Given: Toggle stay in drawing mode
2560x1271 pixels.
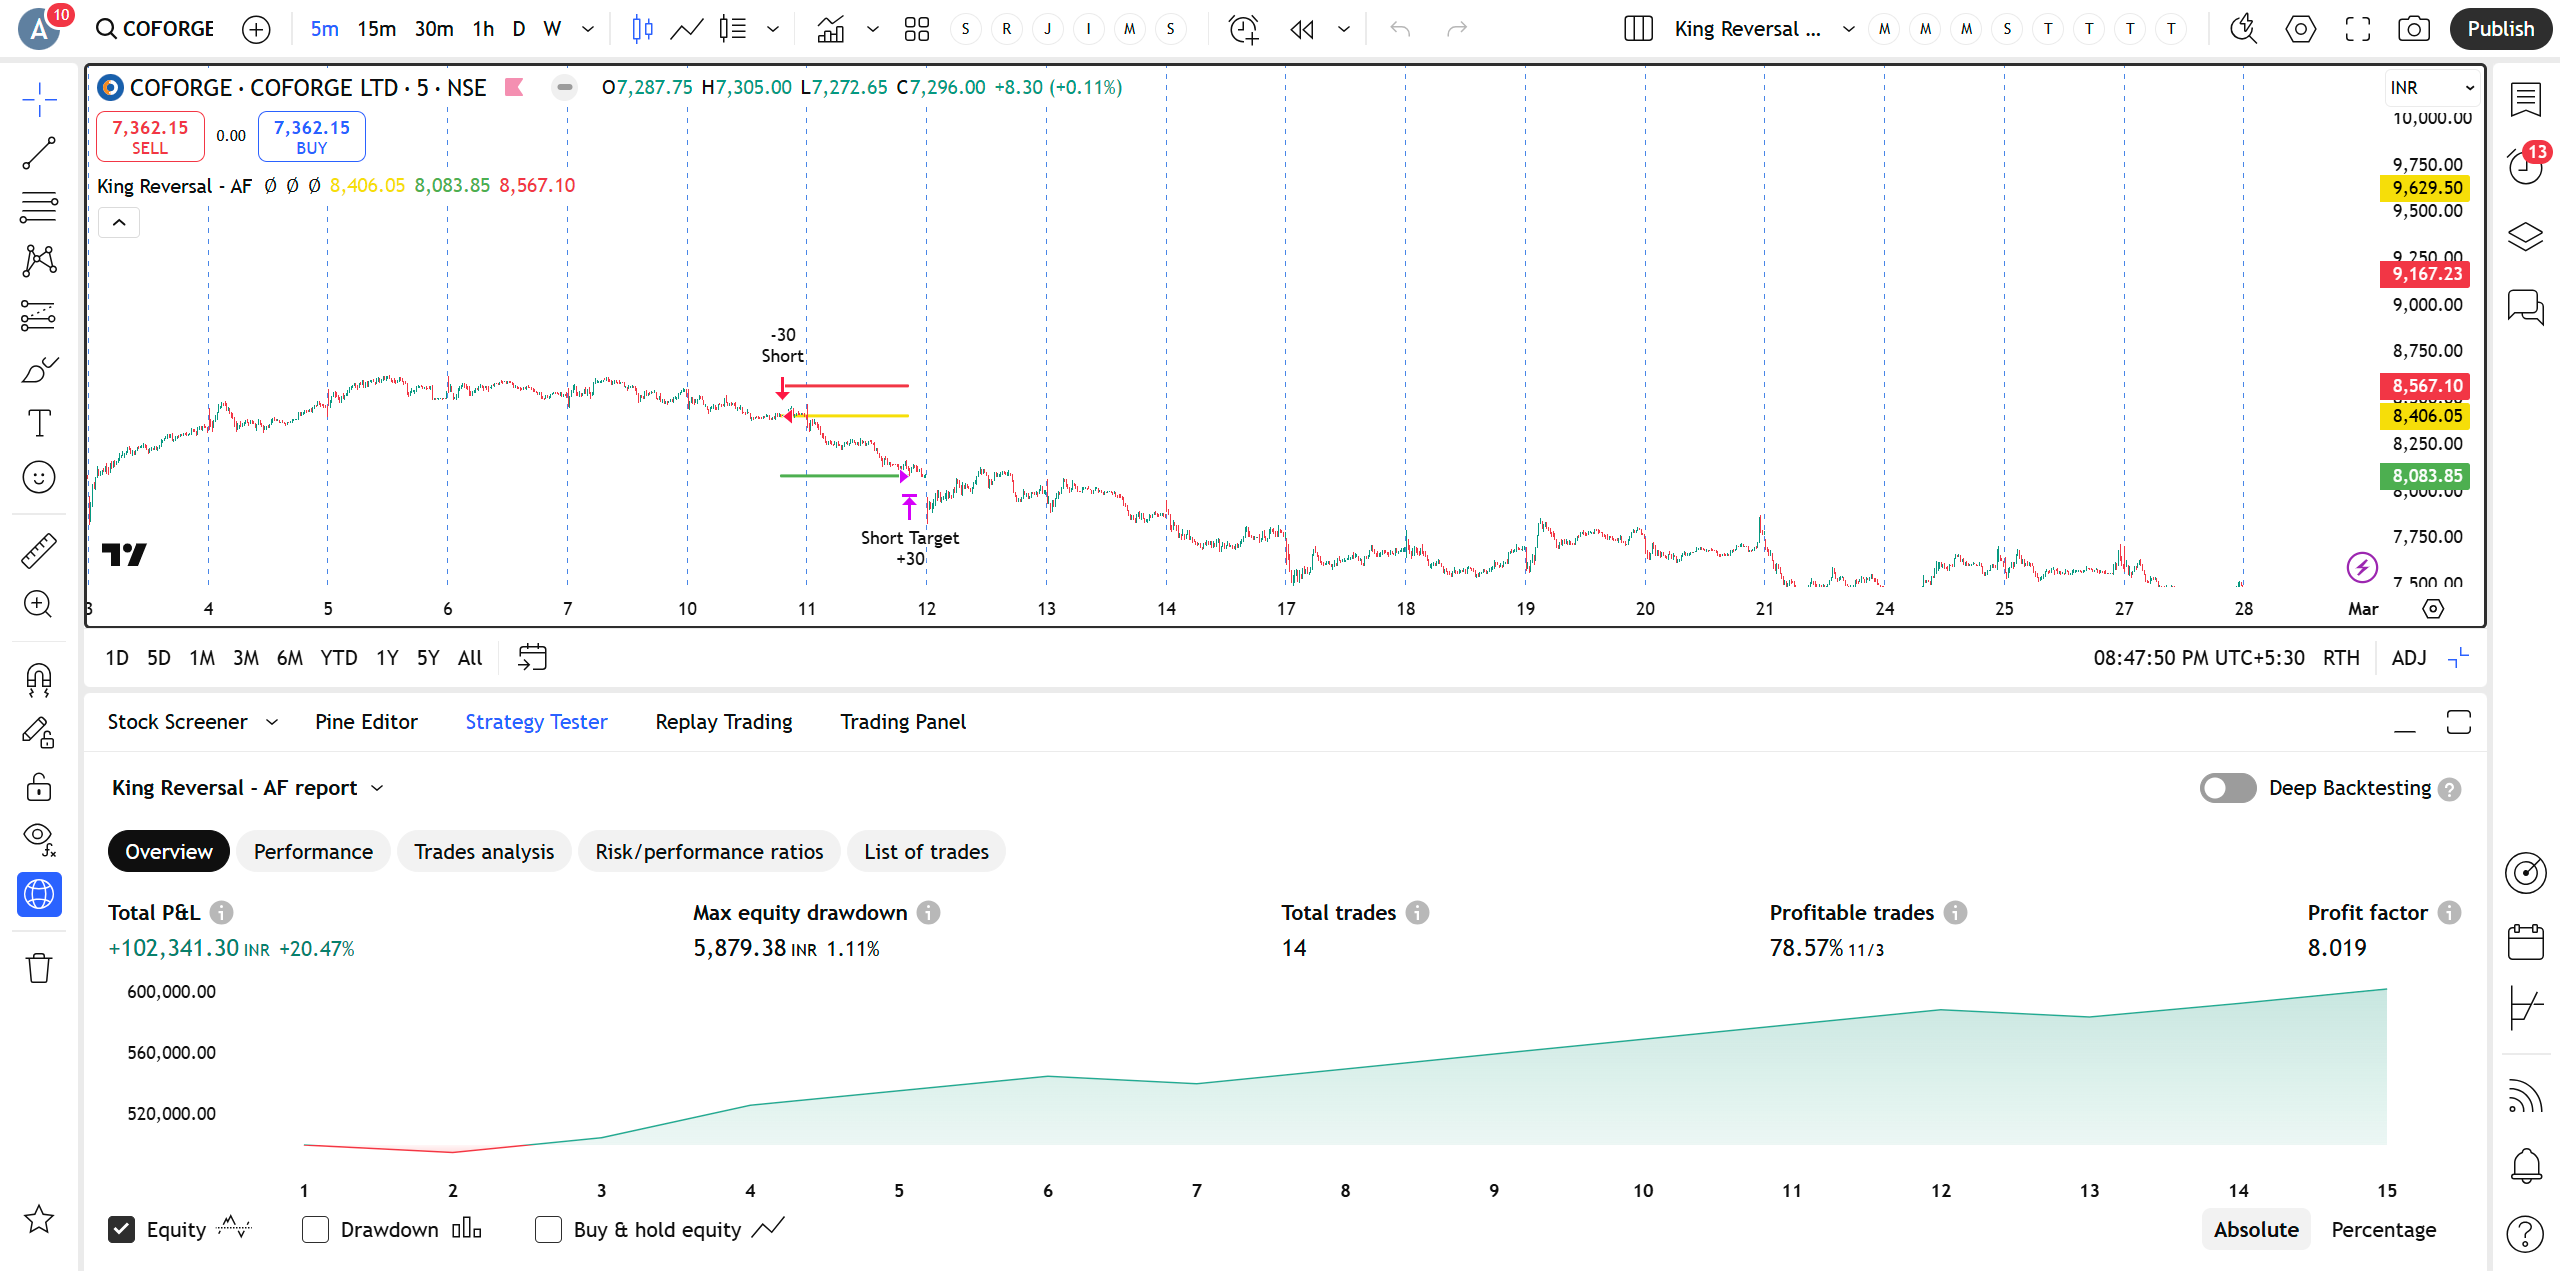Looking at the screenshot, I should click(x=39, y=734).
